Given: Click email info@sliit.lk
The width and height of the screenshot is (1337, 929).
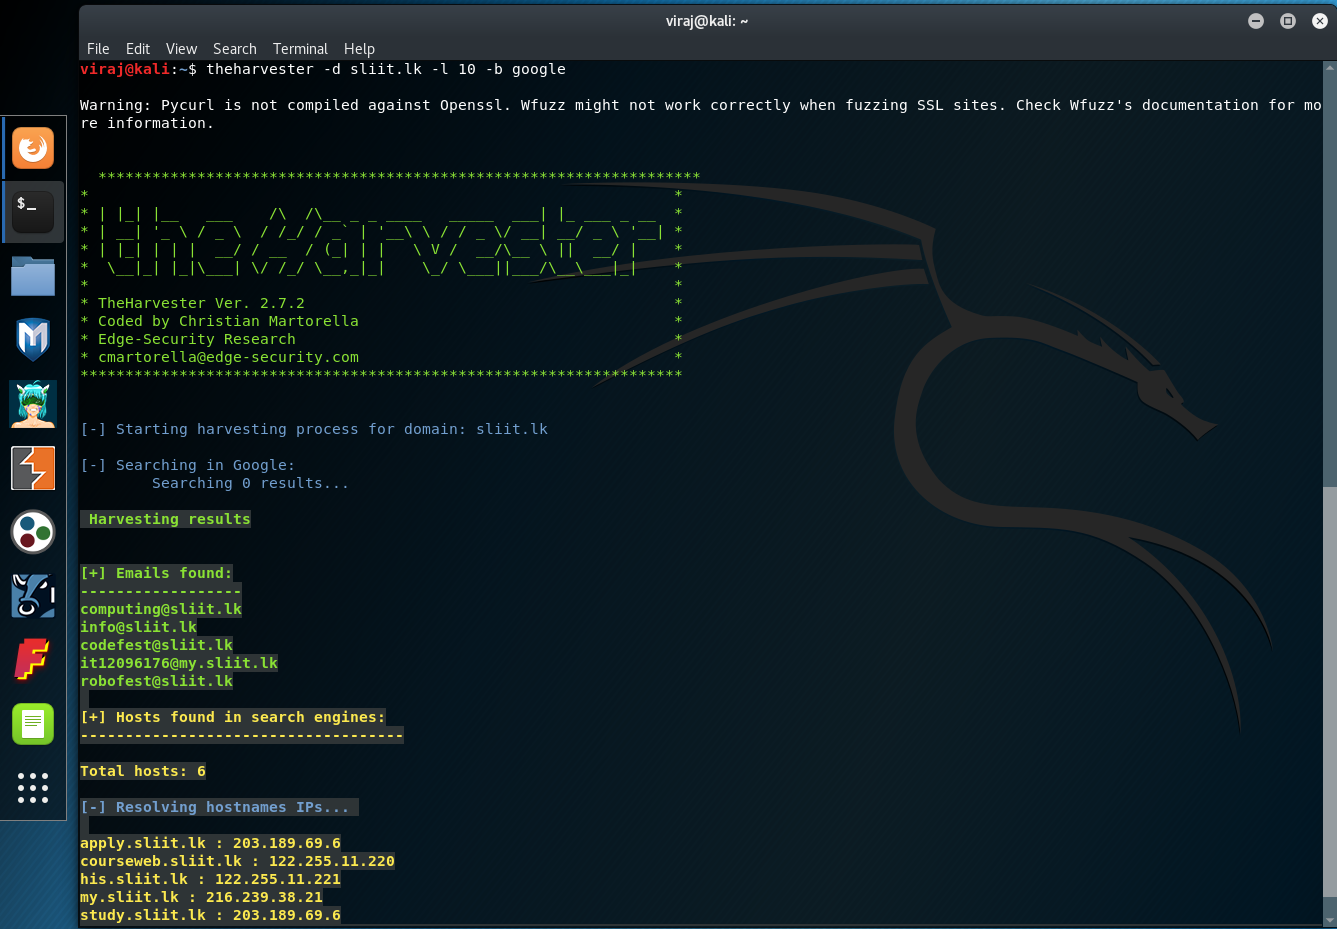Looking at the screenshot, I should pyautogui.click(x=138, y=627).
